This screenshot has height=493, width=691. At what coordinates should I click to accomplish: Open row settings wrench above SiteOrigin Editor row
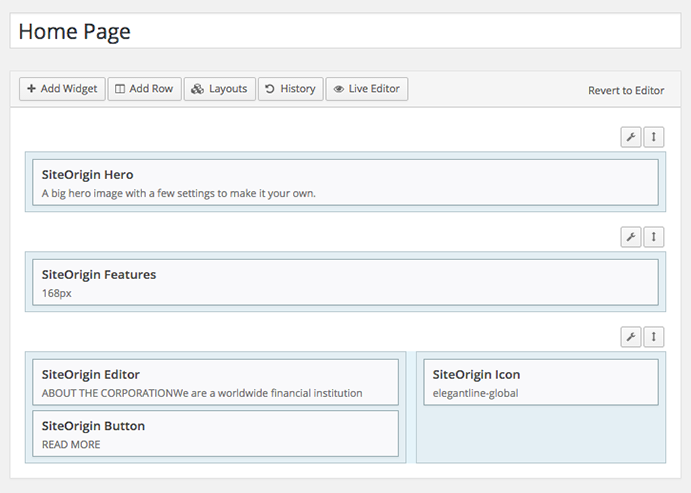point(631,337)
